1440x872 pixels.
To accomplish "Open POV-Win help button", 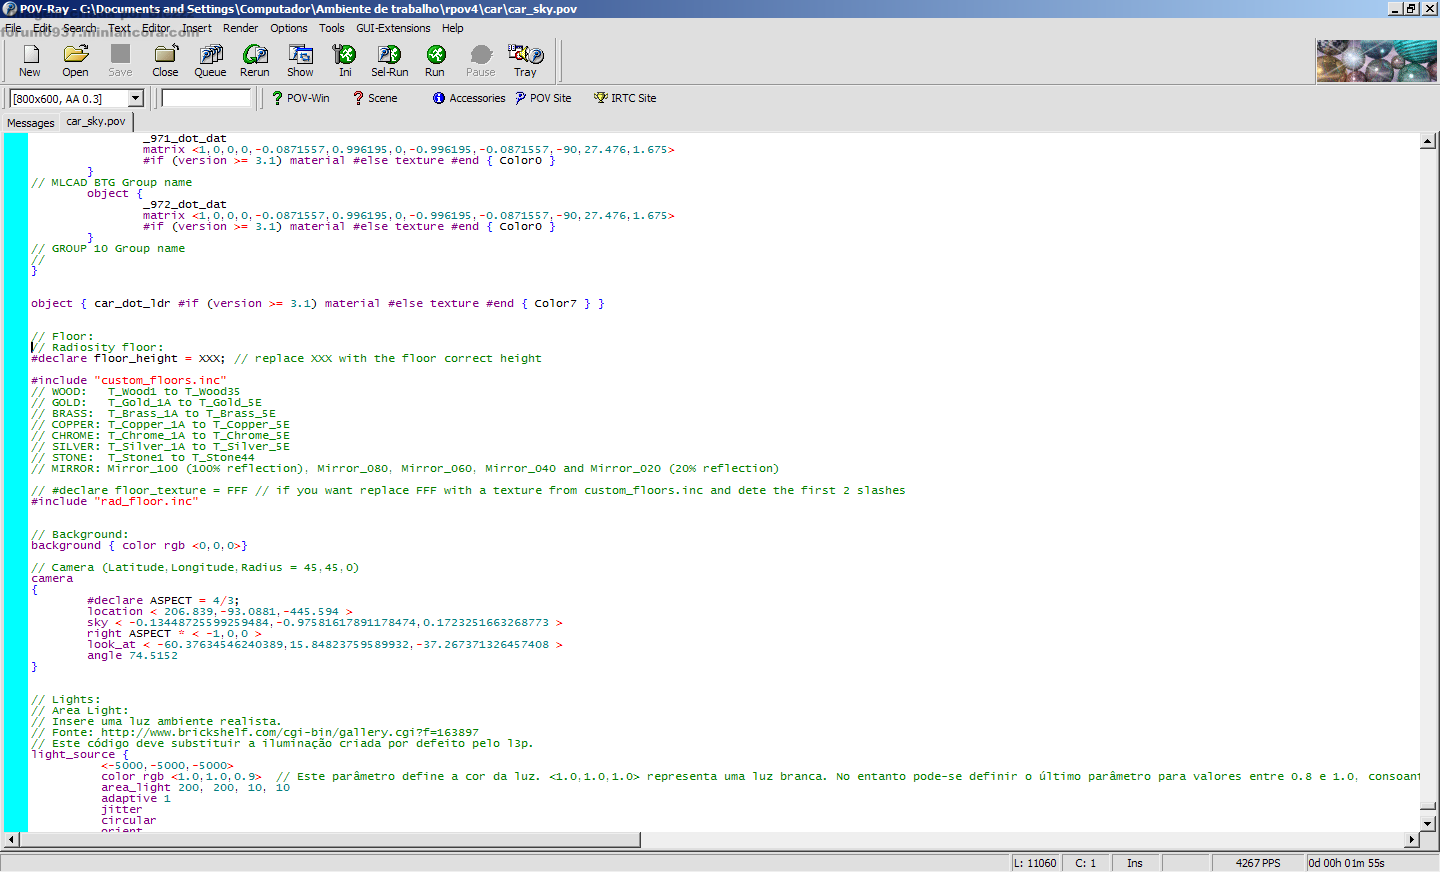I will tap(300, 98).
